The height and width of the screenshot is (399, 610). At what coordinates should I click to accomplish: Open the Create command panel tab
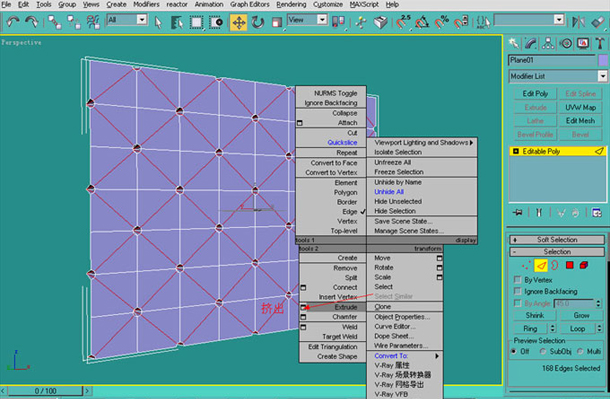[x=514, y=43]
